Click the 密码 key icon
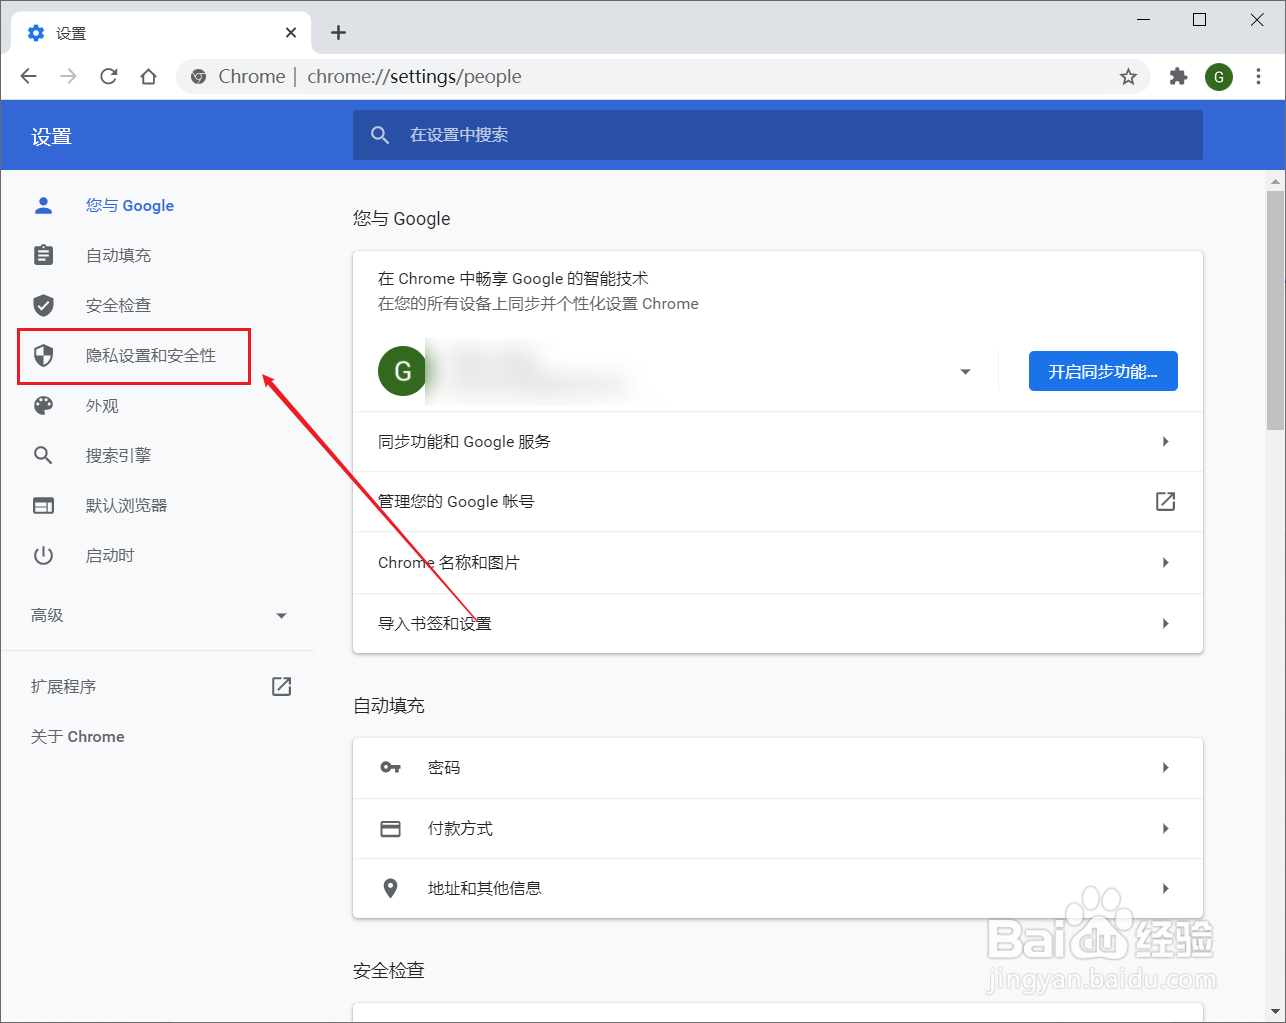 coord(391,767)
